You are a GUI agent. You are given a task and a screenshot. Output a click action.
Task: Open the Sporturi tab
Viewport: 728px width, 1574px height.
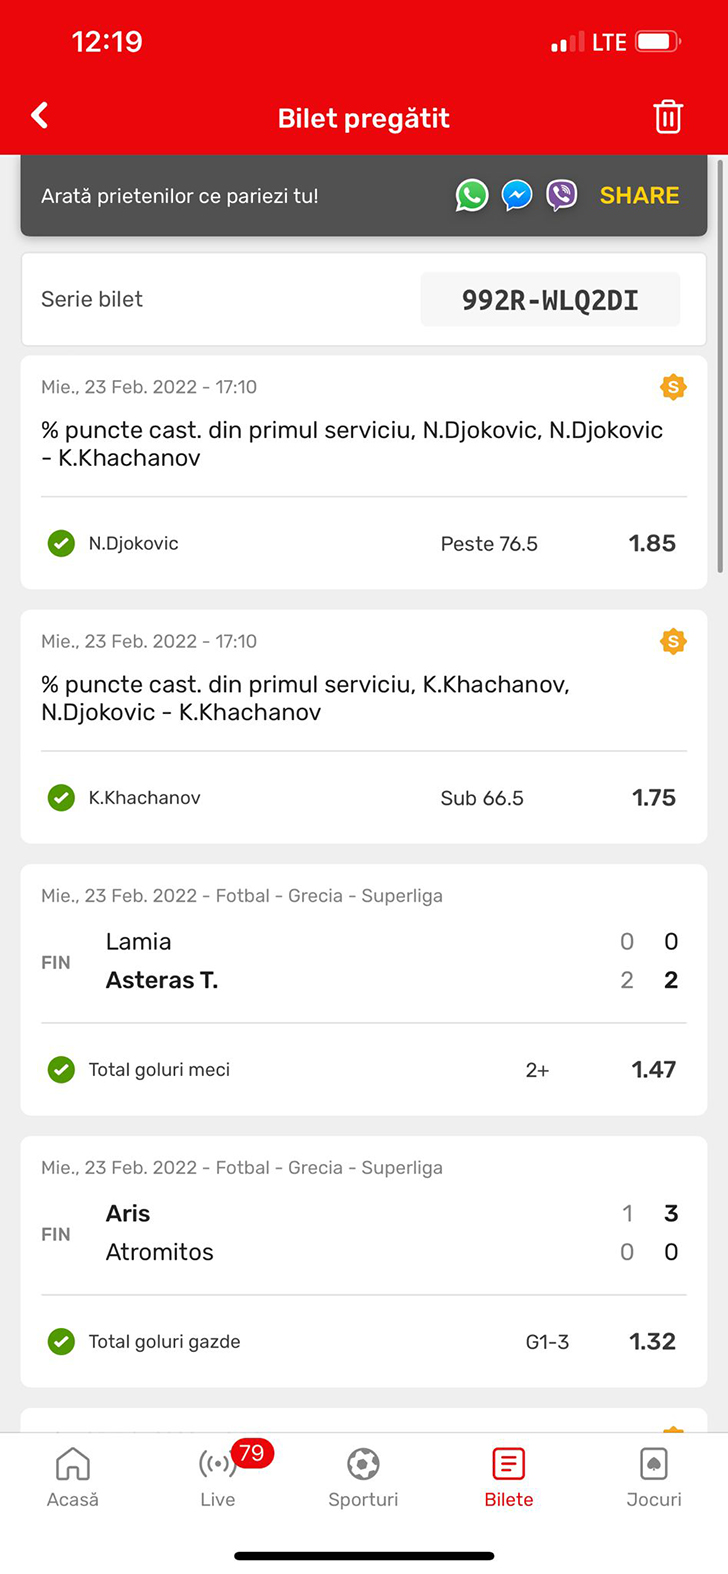point(363,1478)
